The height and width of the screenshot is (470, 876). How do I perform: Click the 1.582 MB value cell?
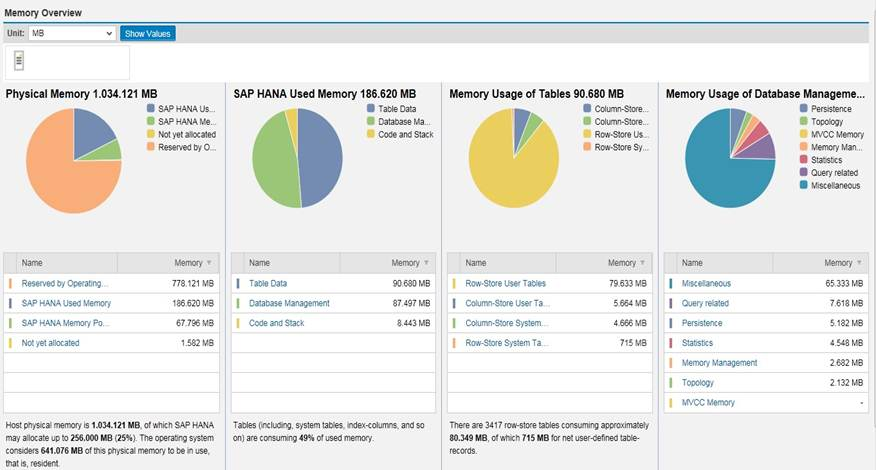tap(197, 343)
